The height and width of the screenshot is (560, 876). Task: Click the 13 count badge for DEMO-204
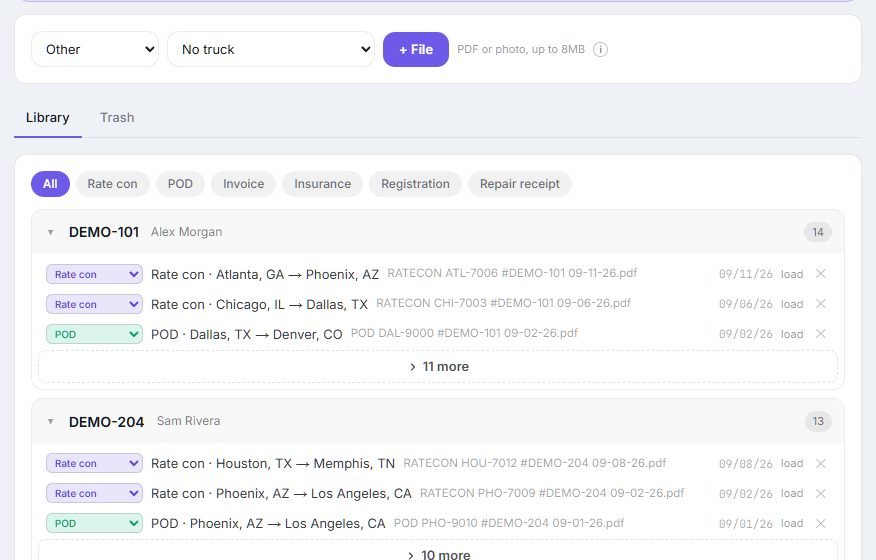coord(818,421)
